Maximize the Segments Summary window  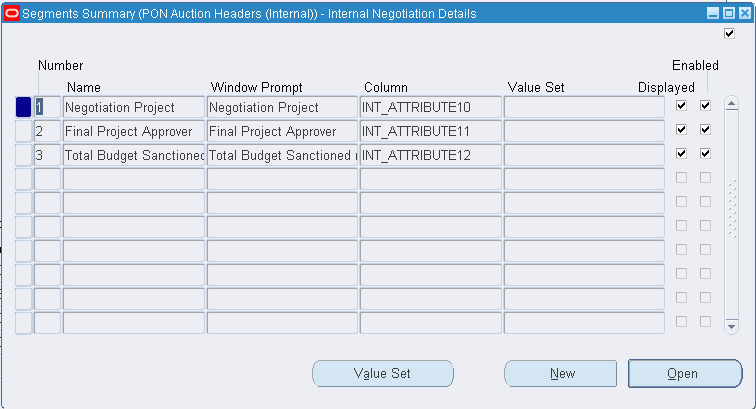coord(727,13)
